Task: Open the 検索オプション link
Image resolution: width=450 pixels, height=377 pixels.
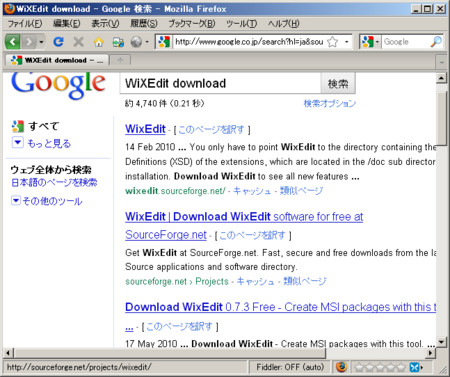Action: click(x=330, y=103)
